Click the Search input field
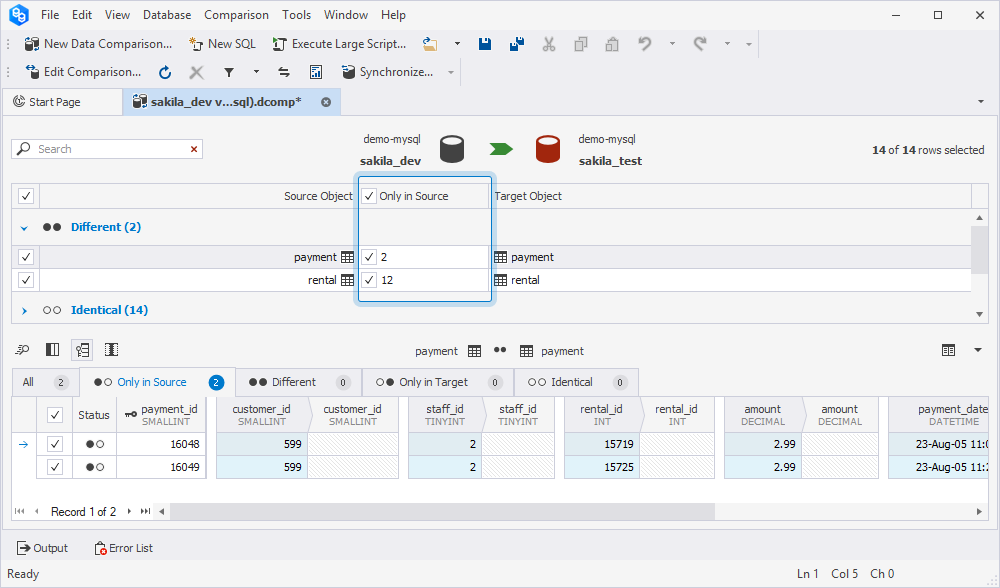Screen dimensions: 1000x588 (x=110, y=149)
